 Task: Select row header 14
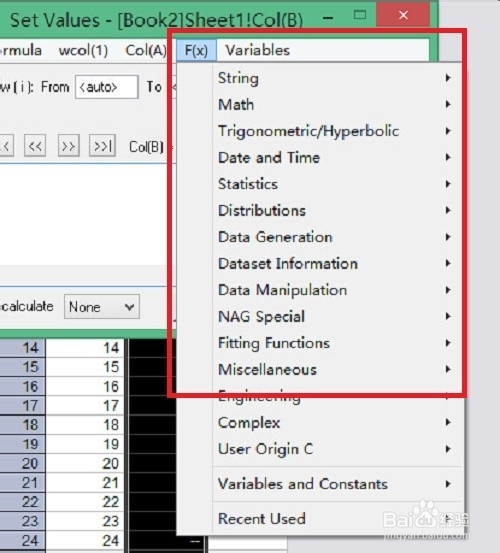23,348
